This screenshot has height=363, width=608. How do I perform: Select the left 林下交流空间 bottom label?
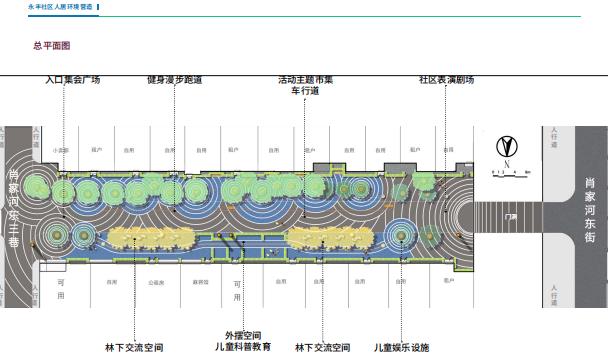tap(134, 347)
